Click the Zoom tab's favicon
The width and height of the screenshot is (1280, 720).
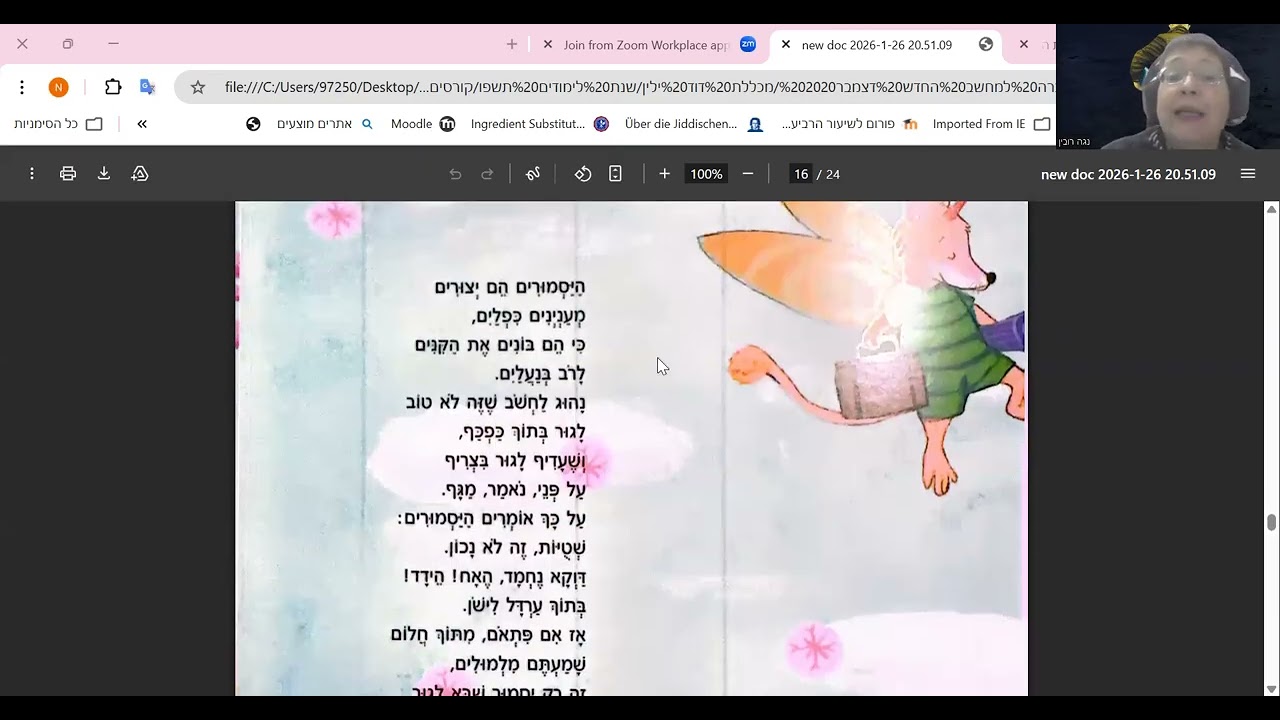coord(748,44)
